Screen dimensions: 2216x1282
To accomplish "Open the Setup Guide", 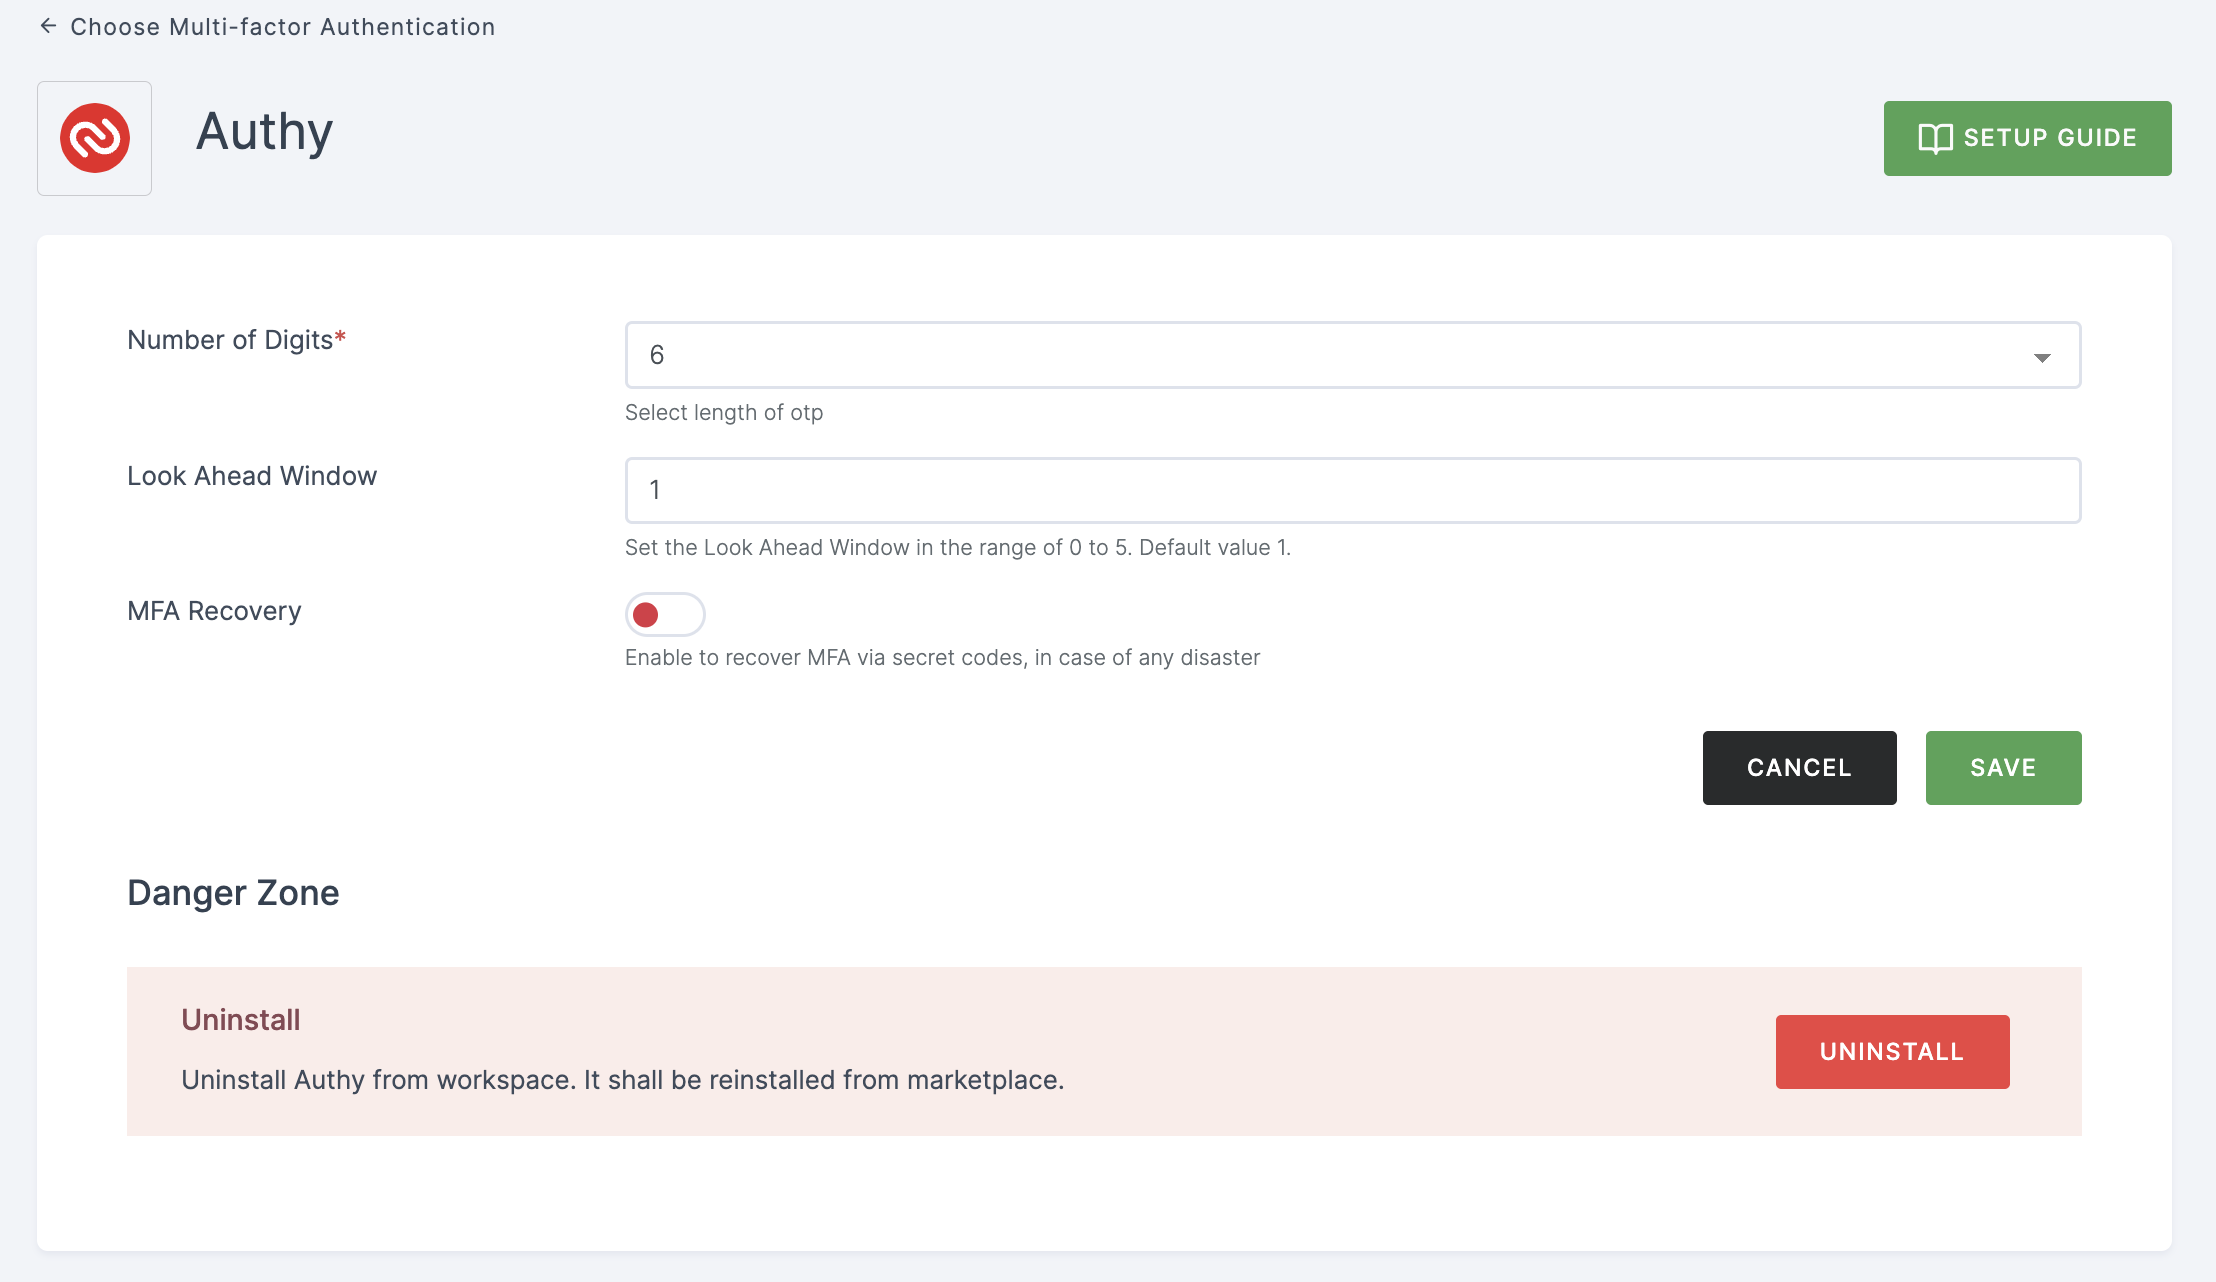I will click(2027, 138).
